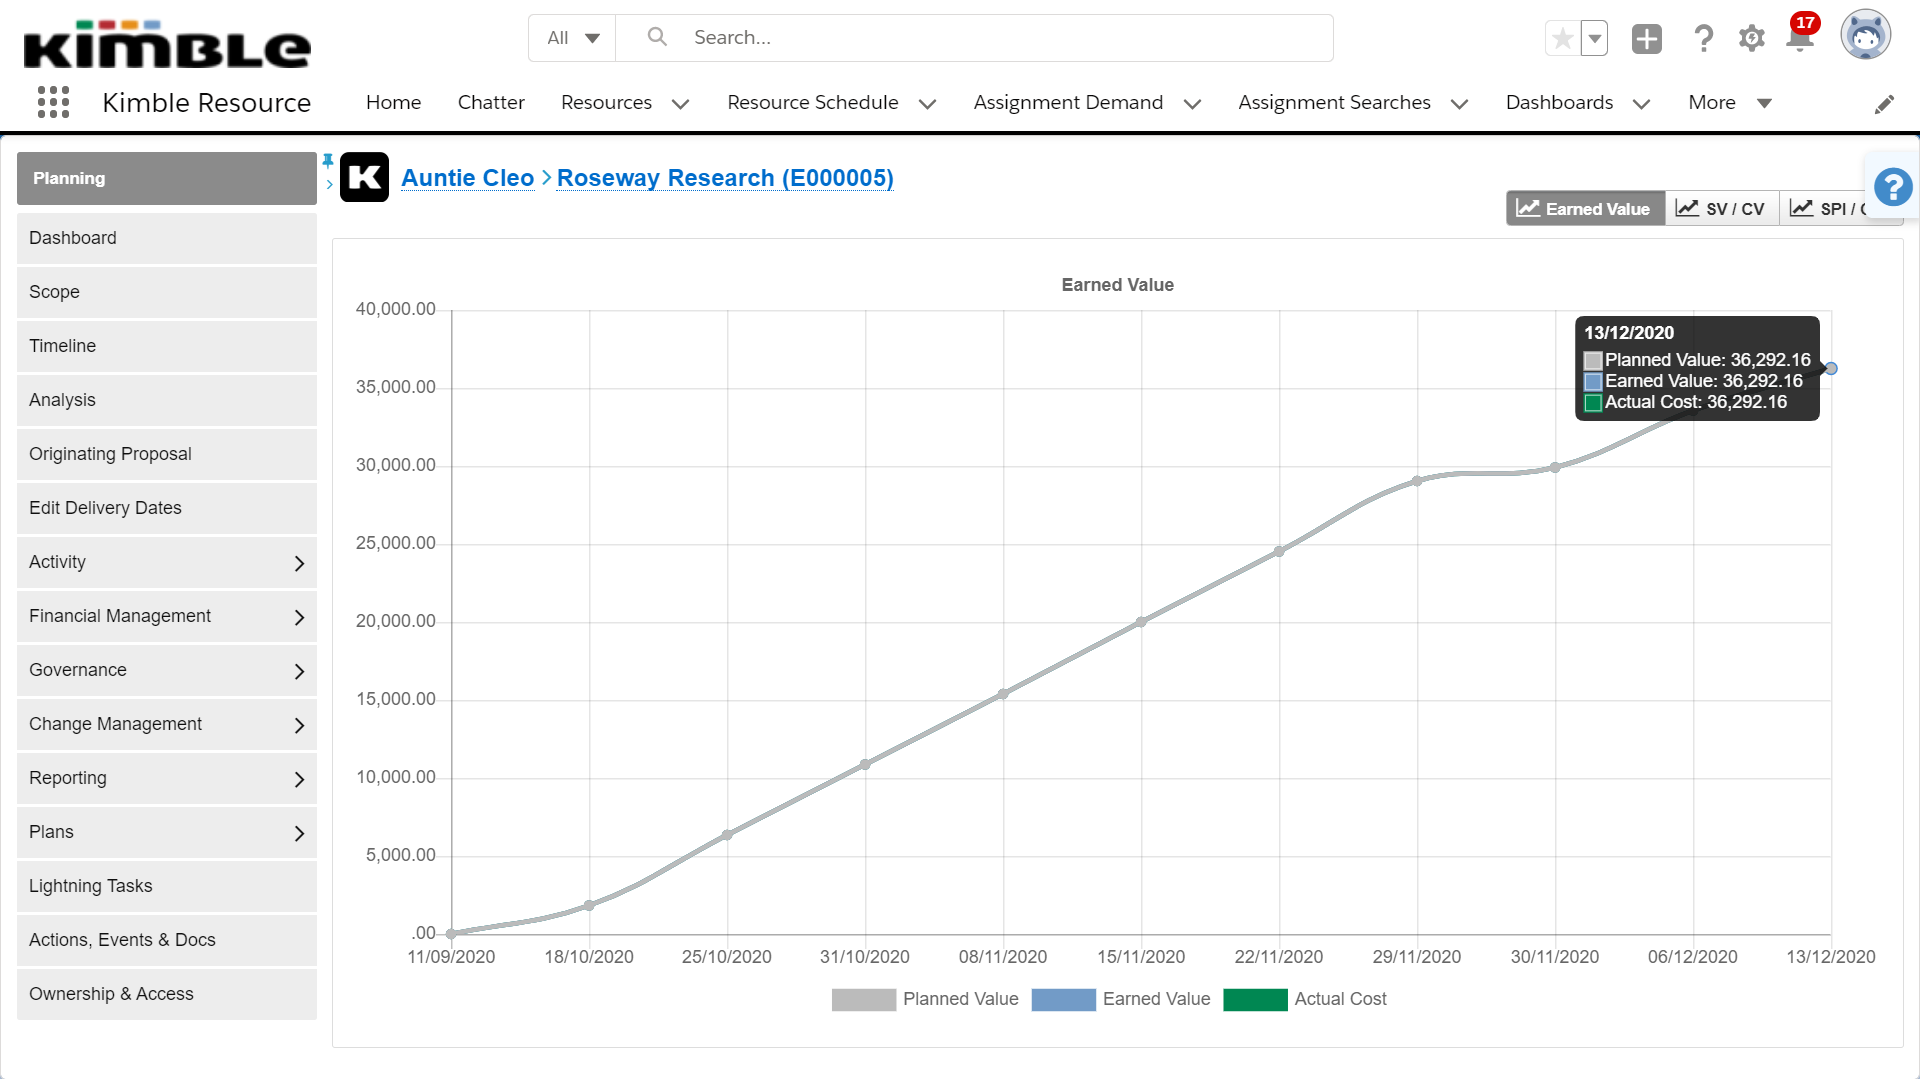Open the Auntie Cleo breadcrumb link
Viewport: 1920px width, 1079px height.
[x=467, y=177]
